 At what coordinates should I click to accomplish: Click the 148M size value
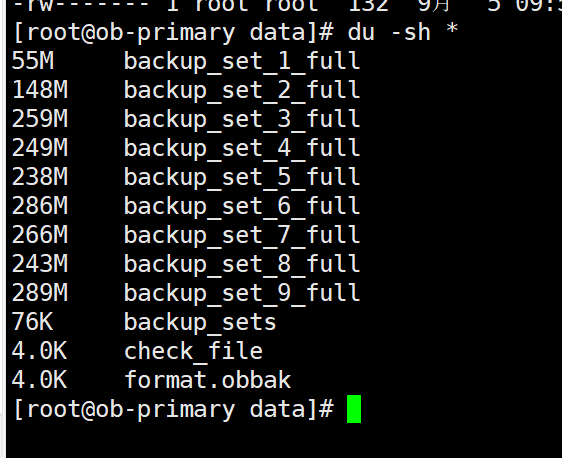click(39, 90)
